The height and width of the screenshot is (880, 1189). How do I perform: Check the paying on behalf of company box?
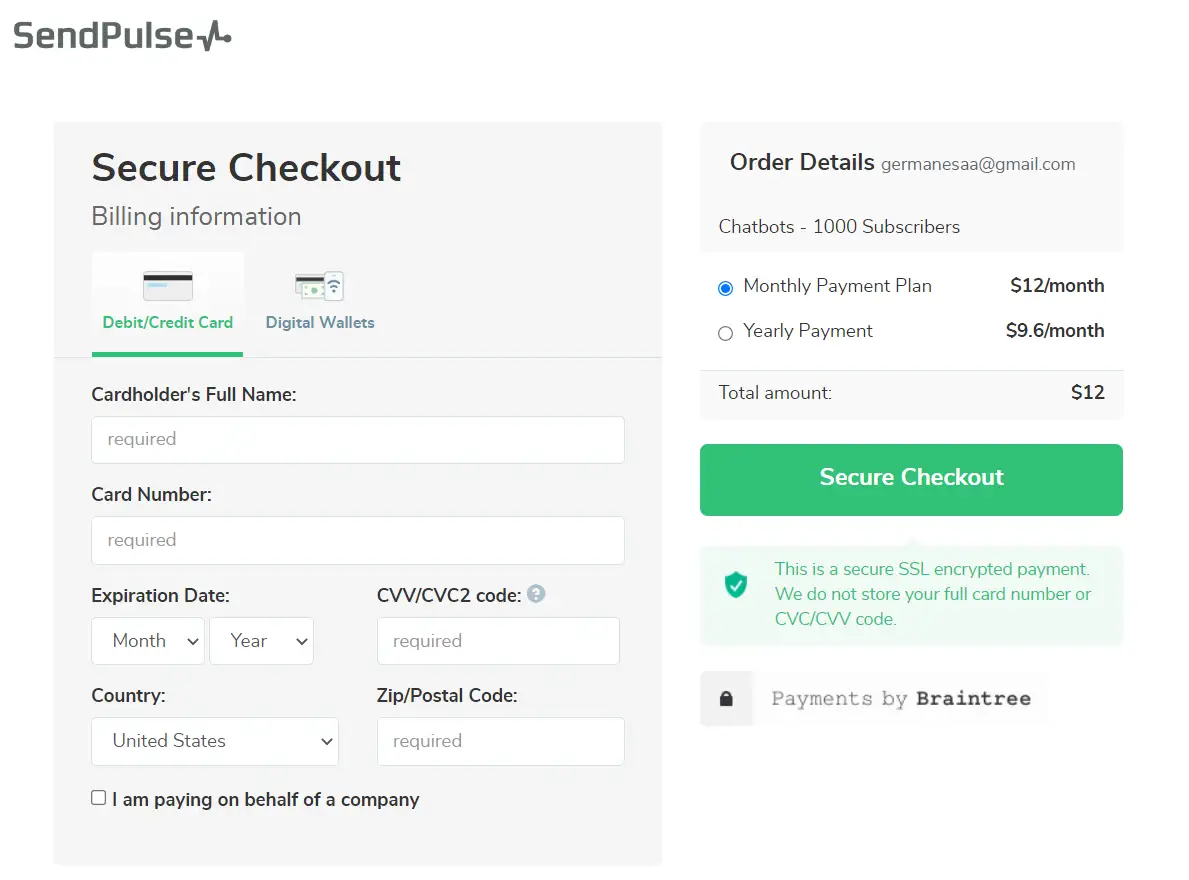(x=99, y=798)
